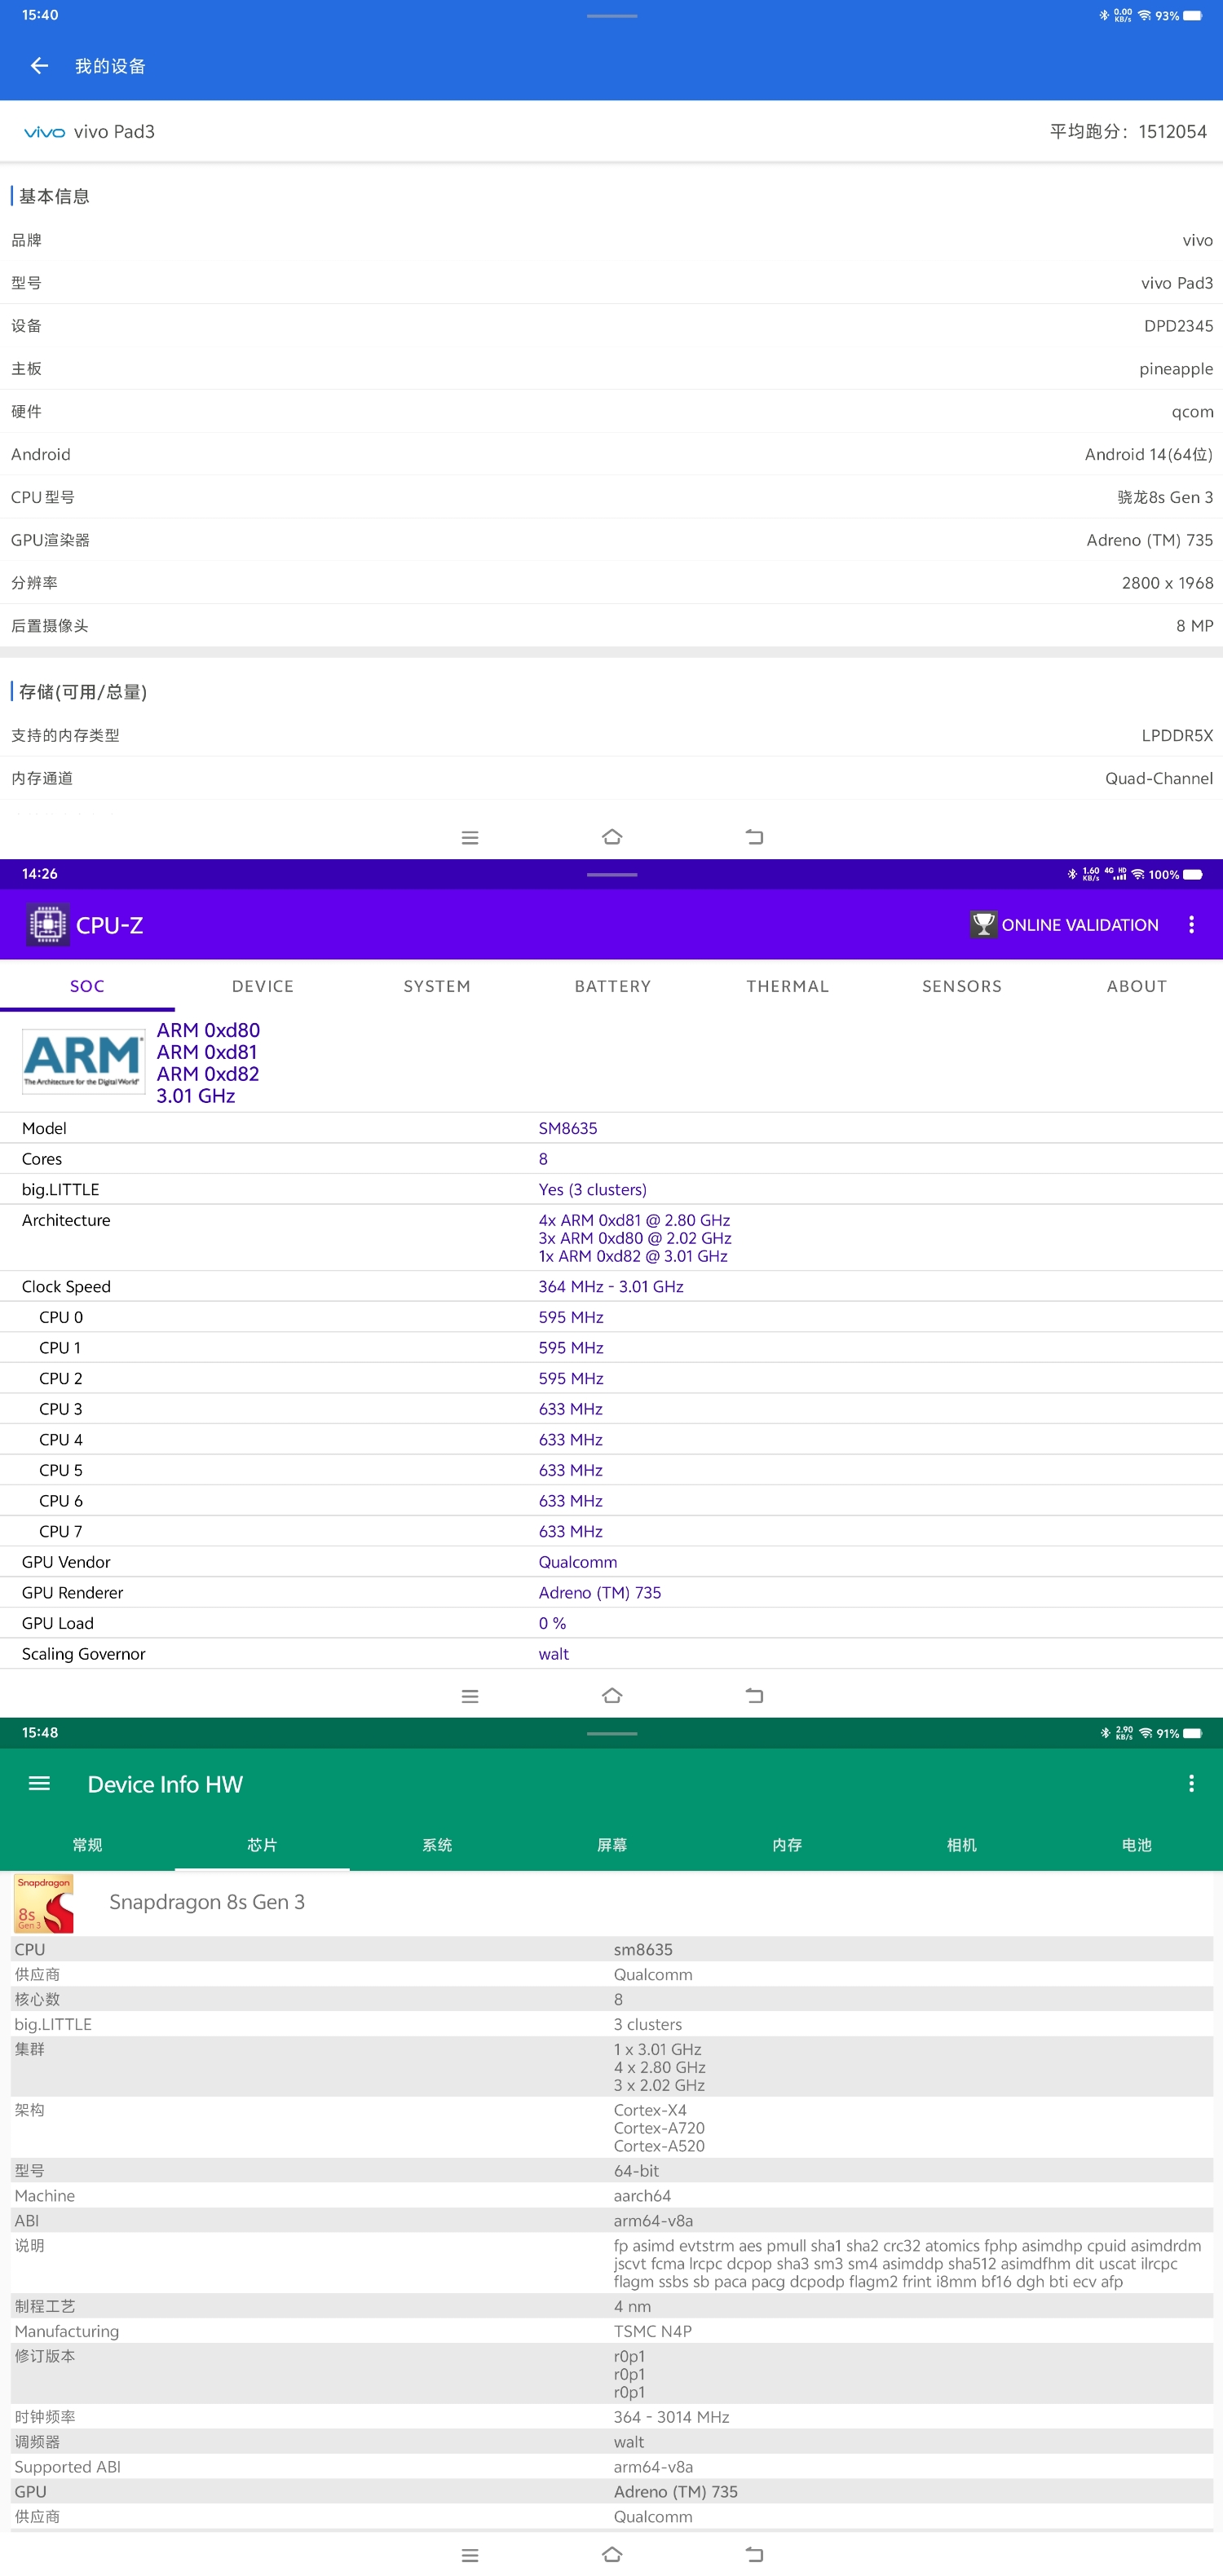Tap the CPU 7 633 MHz row
The width and height of the screenshot is (1223, 2576).
coord(611,1531)
